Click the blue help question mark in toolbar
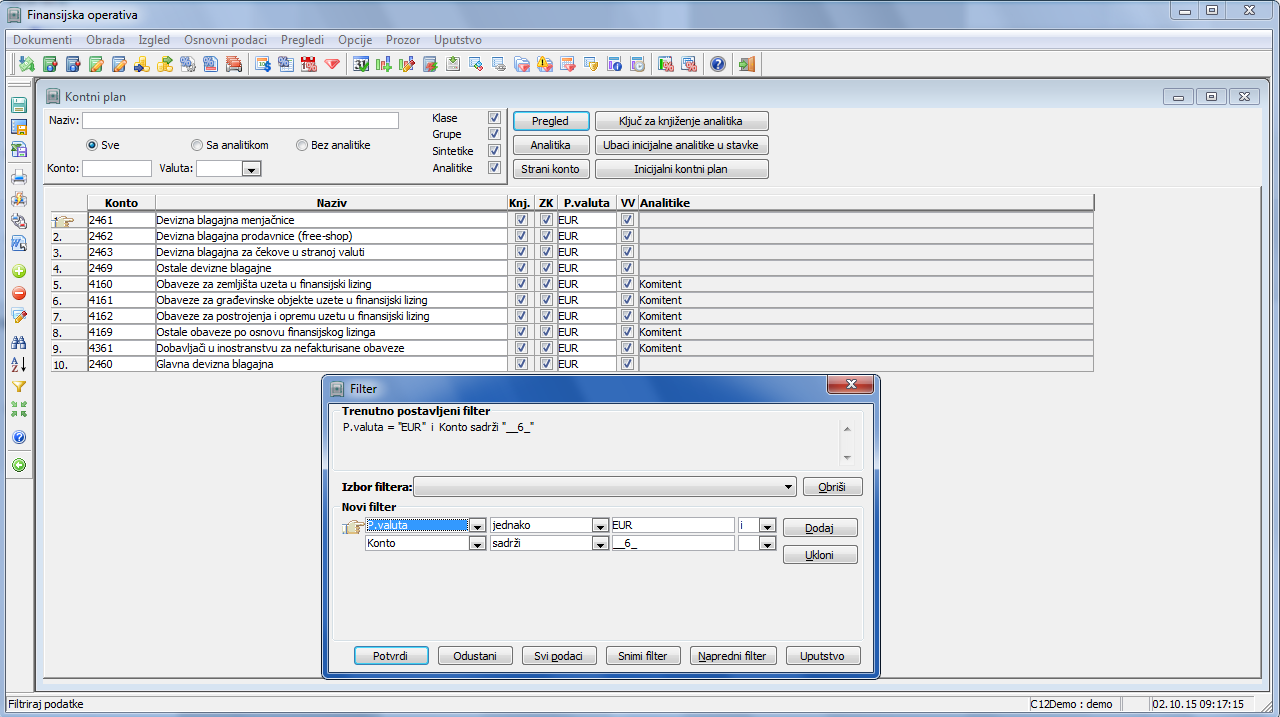The height and width of the screenshot is (717, 1280). coord(717,65)
